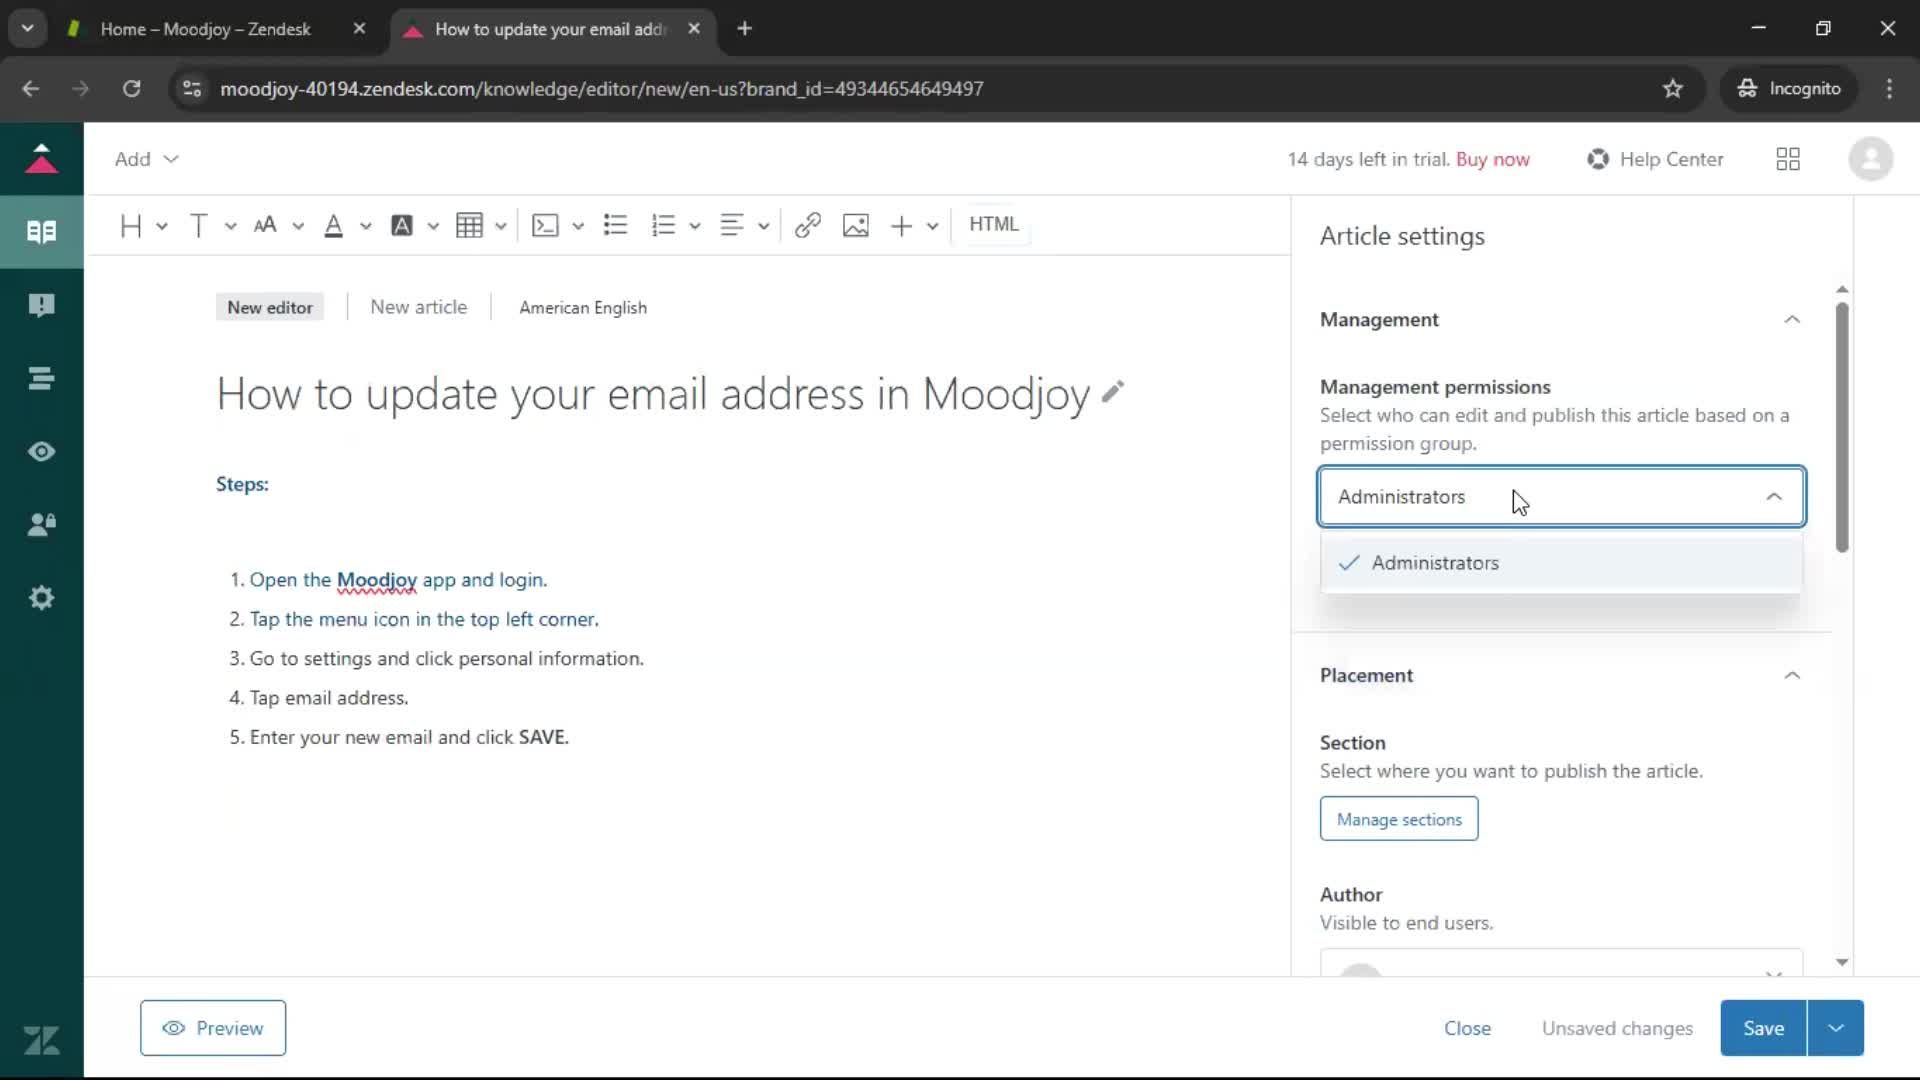Switch to Home – Moodjoy – Zendesk tab
Screen dimensions: 1920x1080
(206, 29)
